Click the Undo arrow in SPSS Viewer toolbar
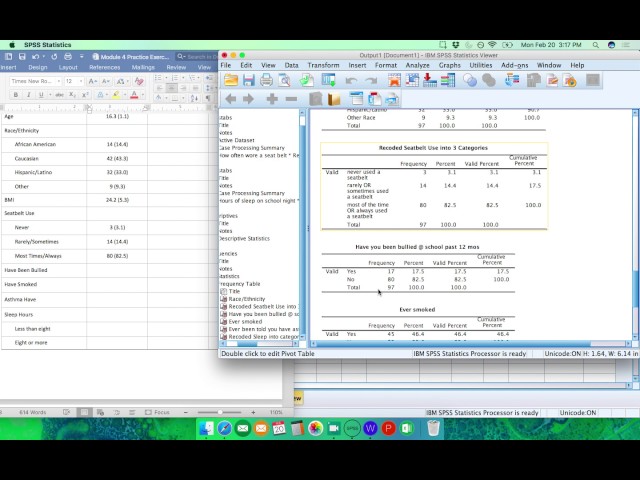640x480 pixels. point(351,80)
